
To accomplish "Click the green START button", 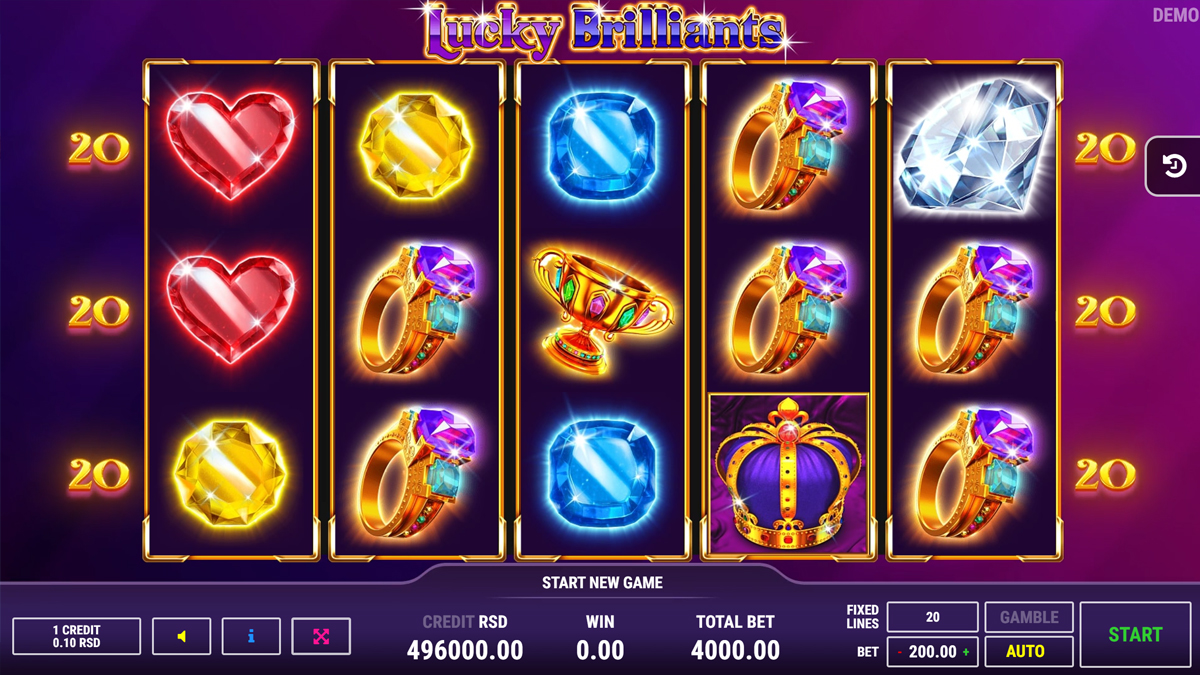I will click(1135, 634).
